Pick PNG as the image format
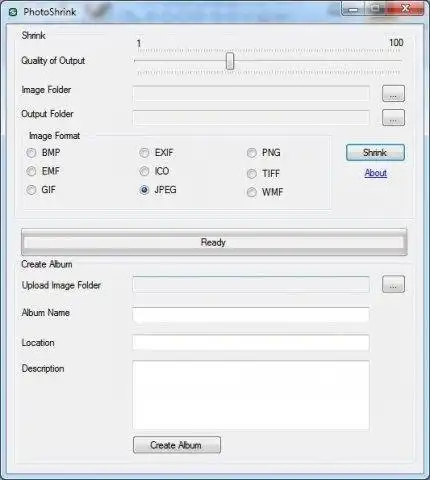Viewport: 430px width, 480px height. [x=252, y=153]
